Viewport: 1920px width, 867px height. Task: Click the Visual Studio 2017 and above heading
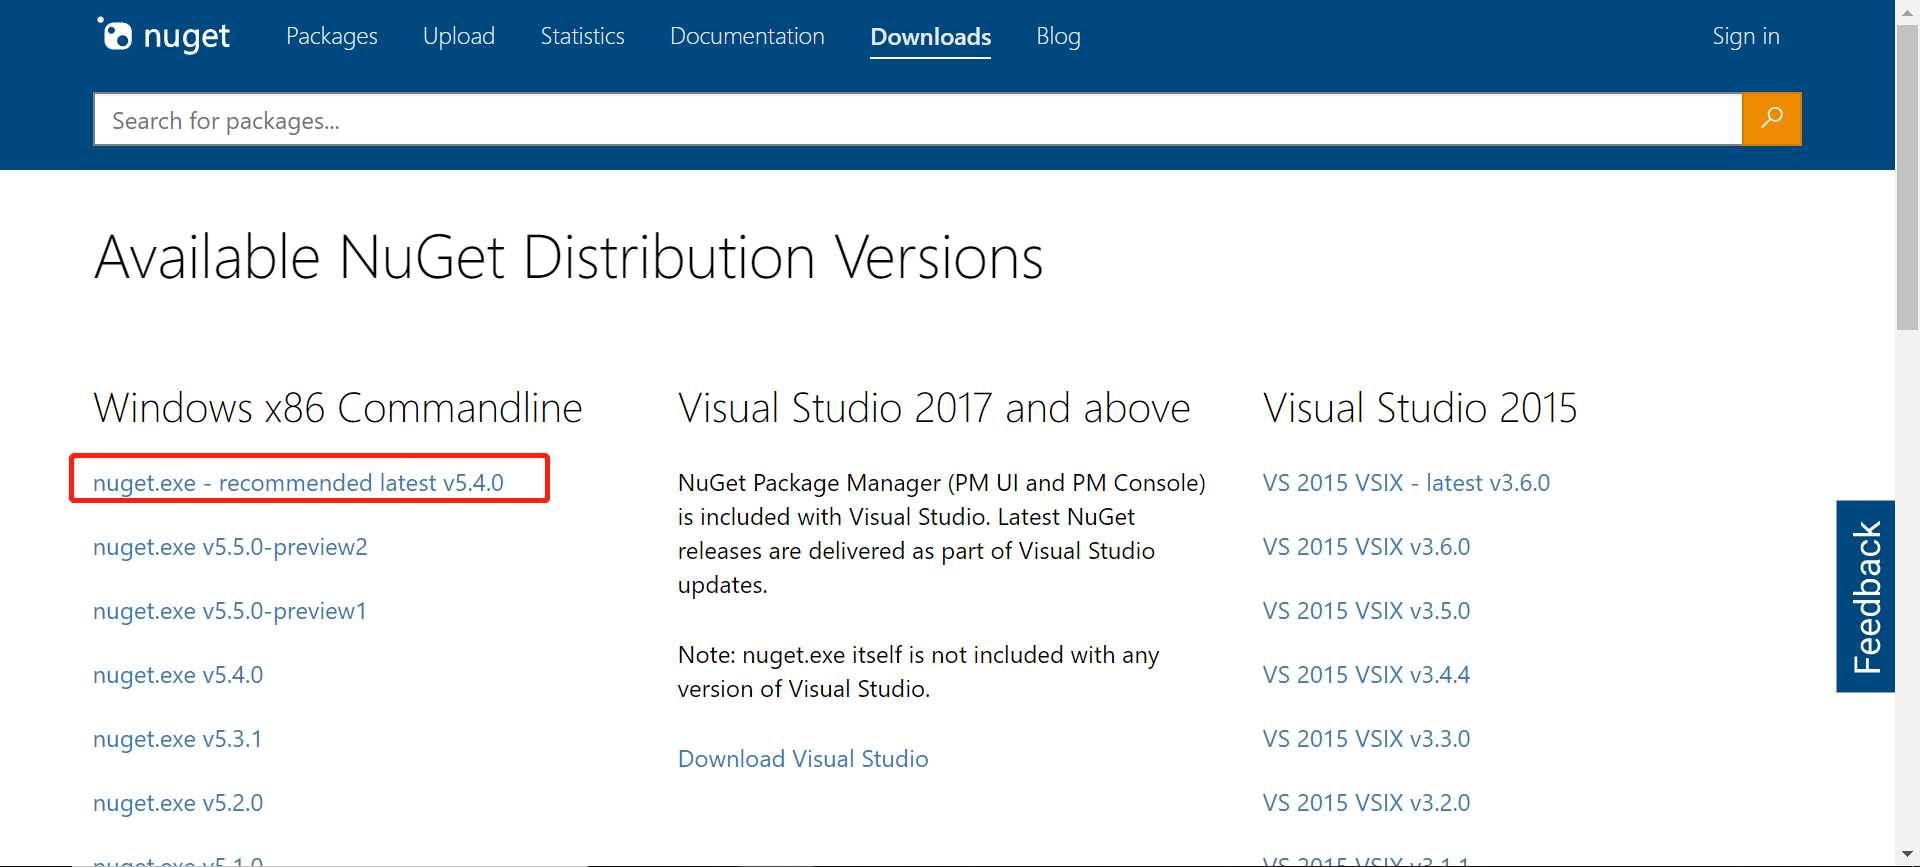point(934,408)
